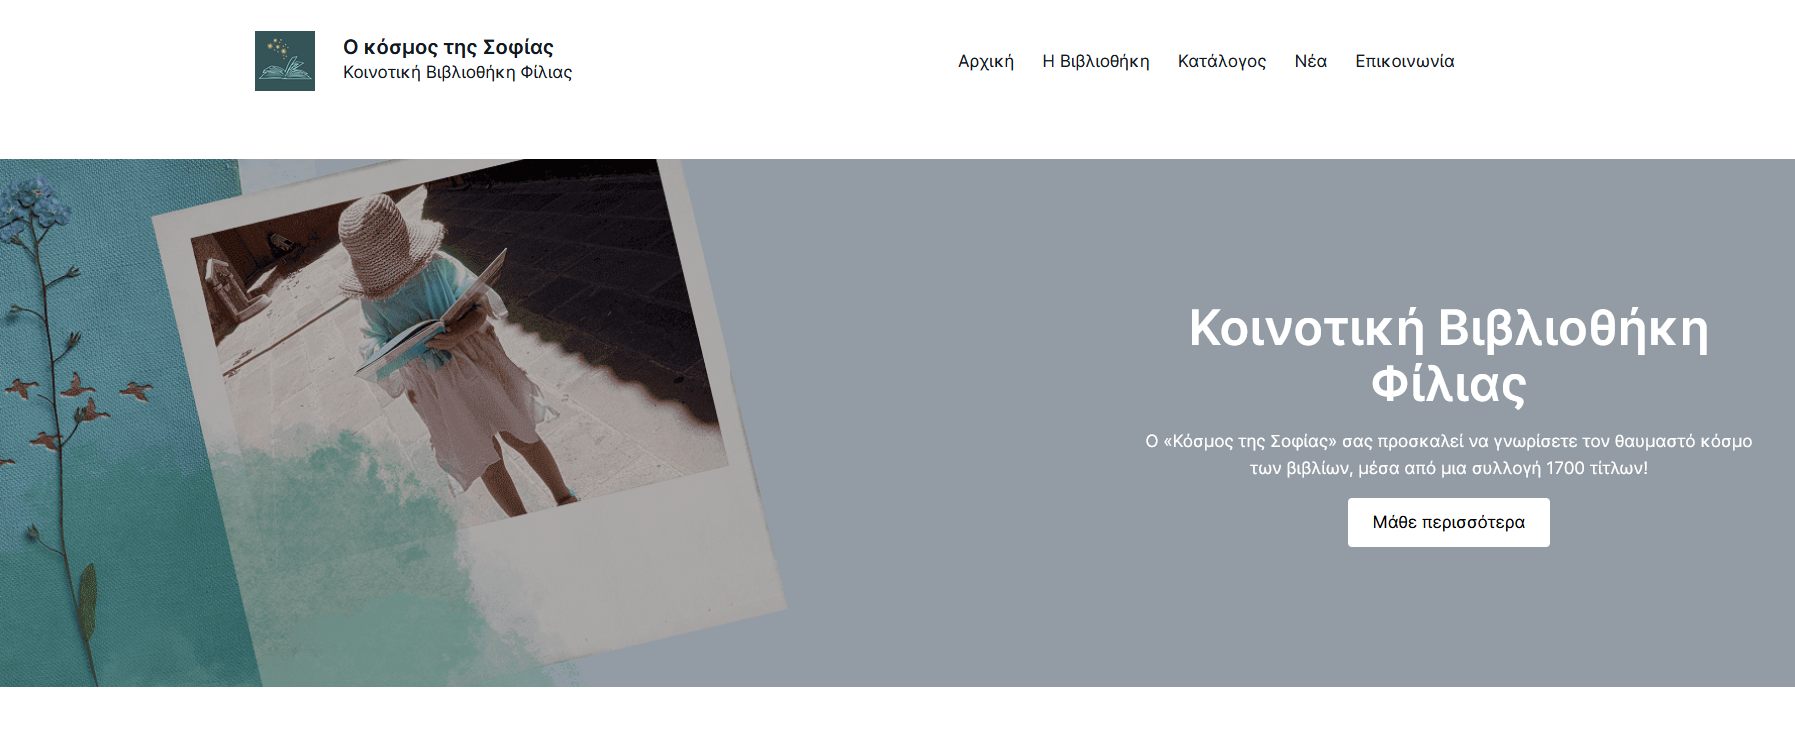Viewport: 1795px width, 746px height.
Task: Open the Η Βιβλιοθήκη menu item
Action: tap(1096, 61)
